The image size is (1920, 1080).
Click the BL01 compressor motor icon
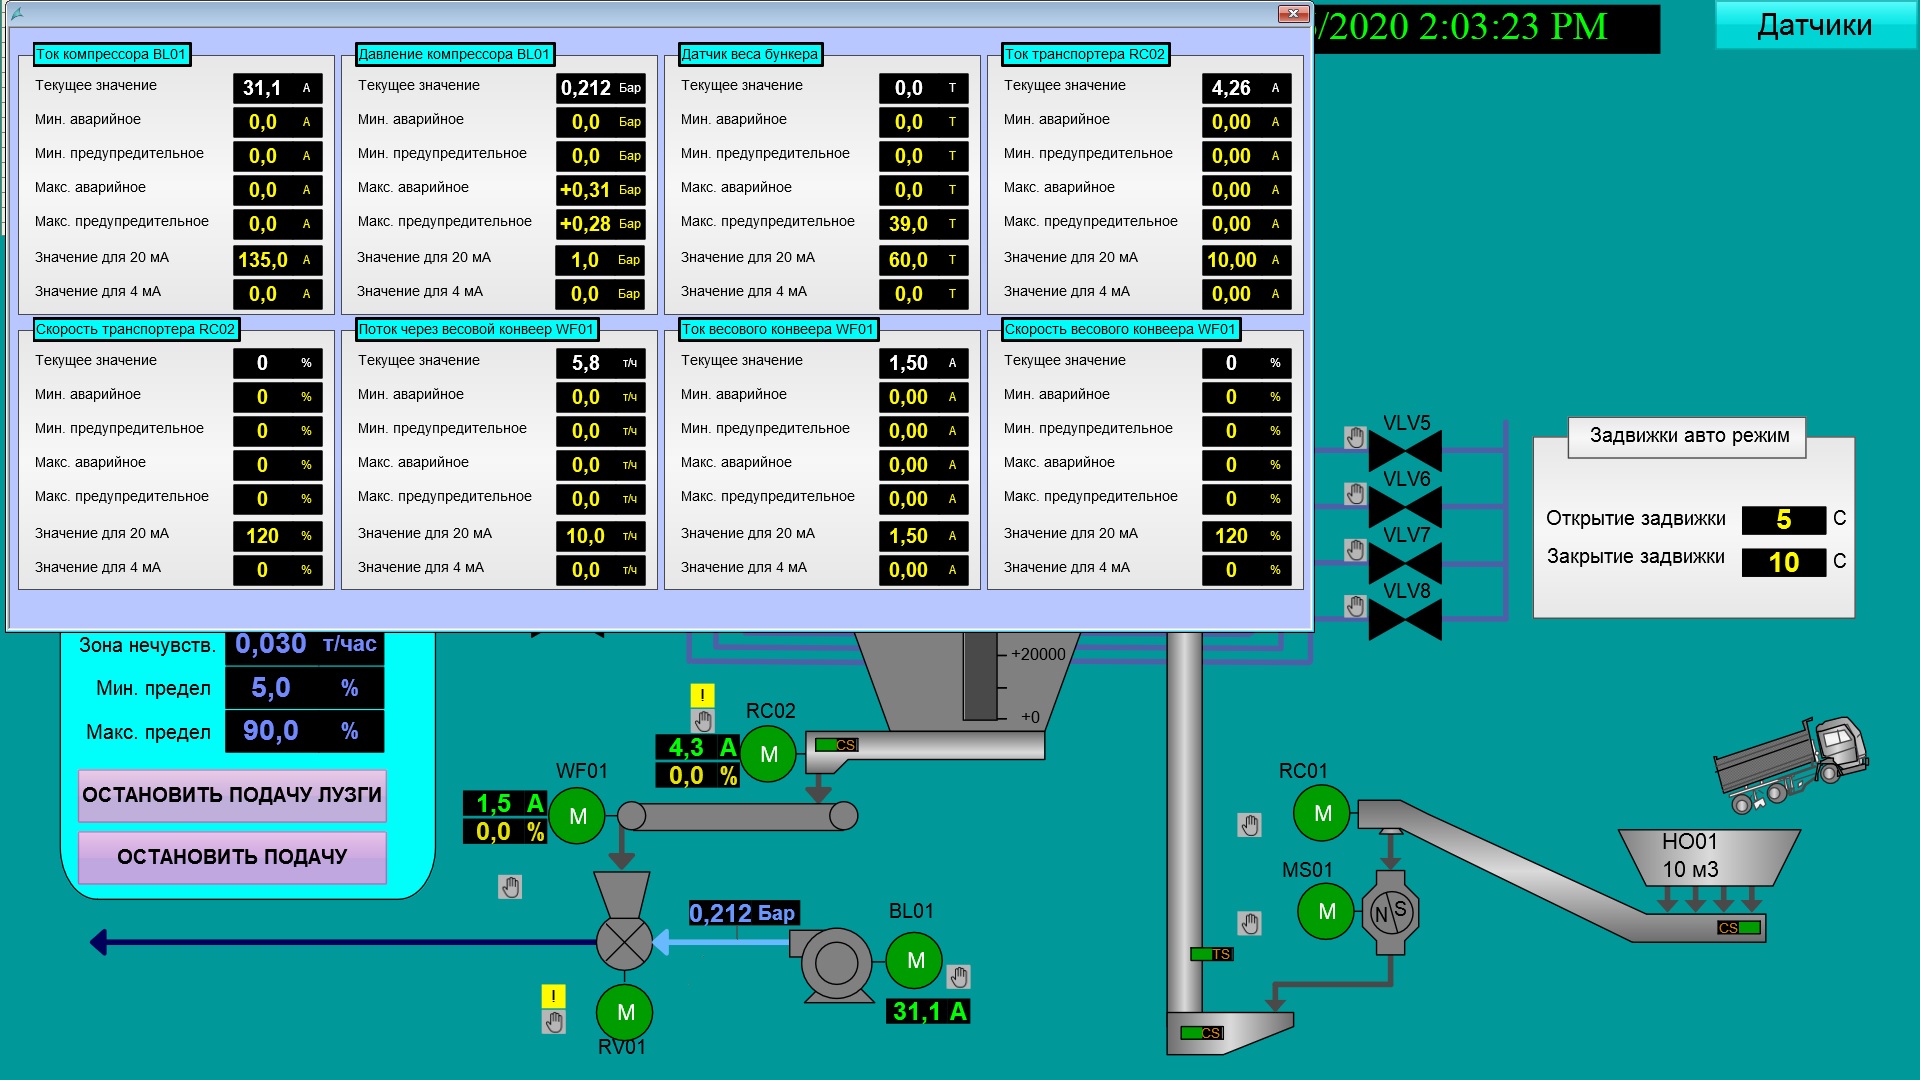coord(914,960)
